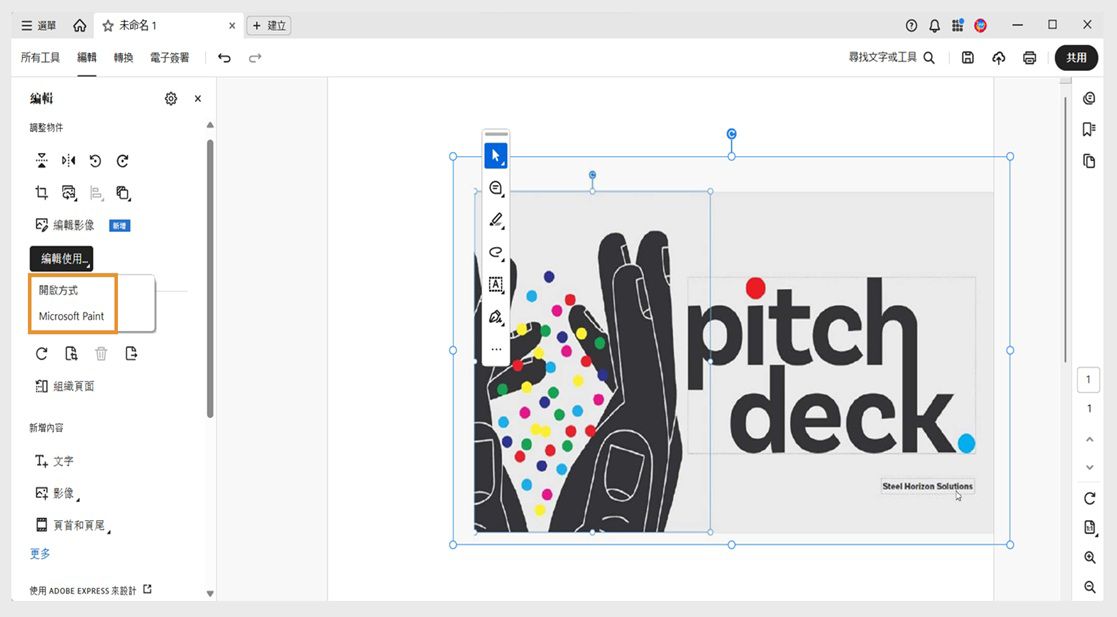Click the 尋找文字或工具 search field
Image resolution: width=1117 pixels, height=617 pixels.
click(891, 58)
